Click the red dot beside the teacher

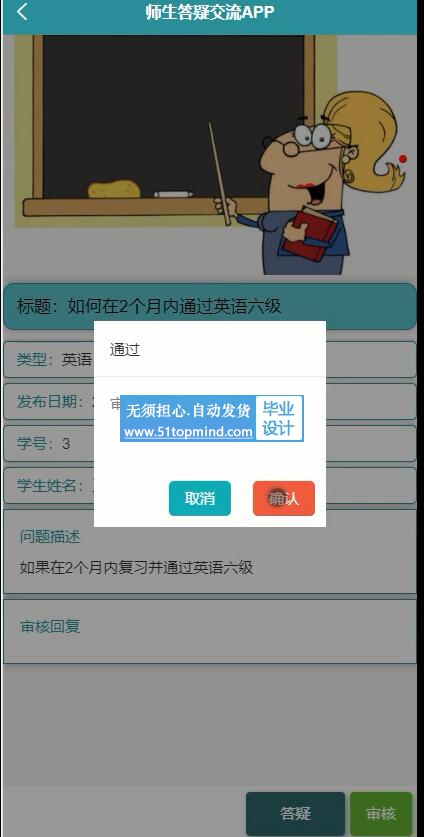tap(403, 159)
